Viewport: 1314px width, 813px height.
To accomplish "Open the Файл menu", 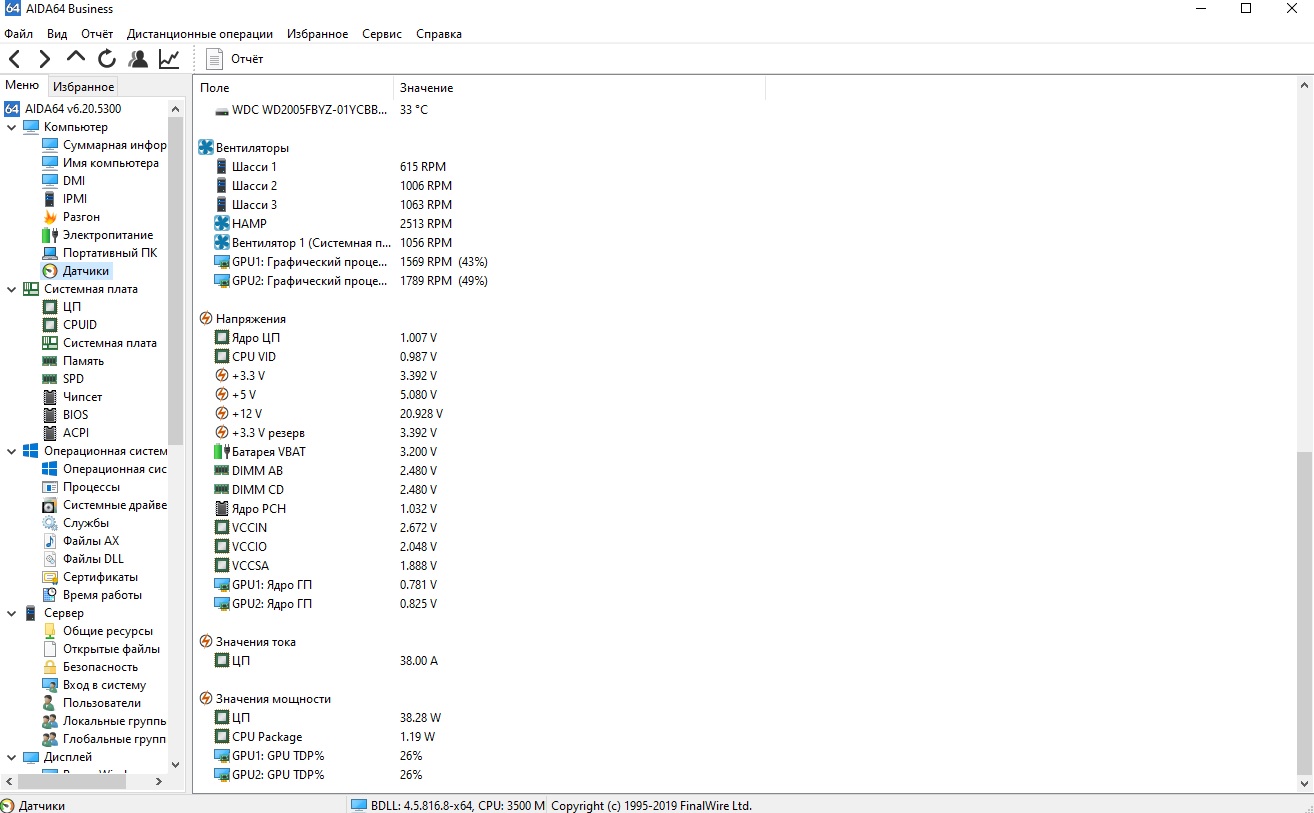I will [x=19, y=34].
